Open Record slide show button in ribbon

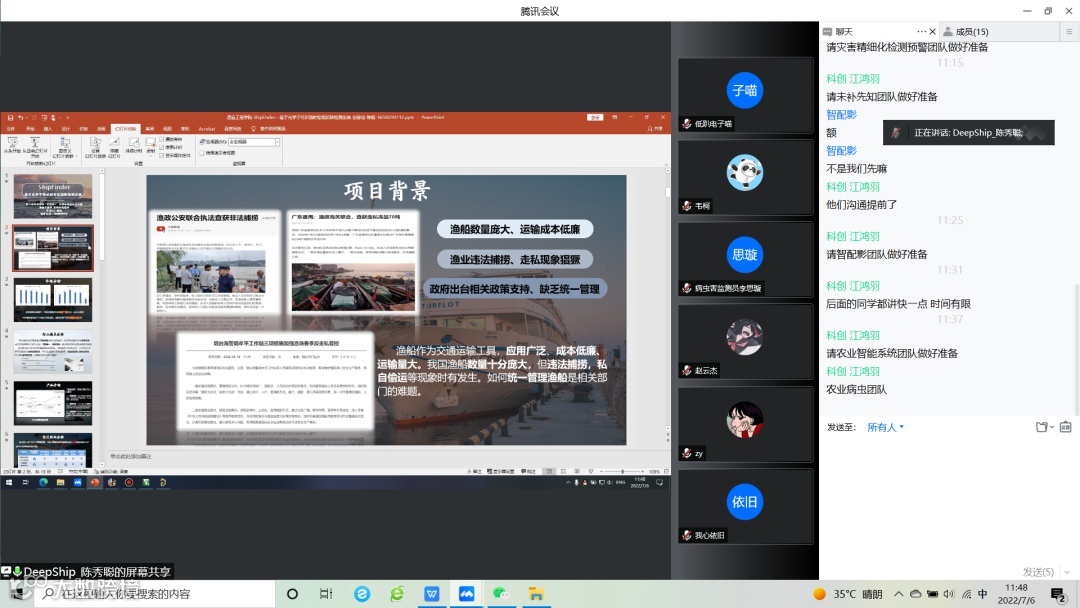(x=150, y=145)
